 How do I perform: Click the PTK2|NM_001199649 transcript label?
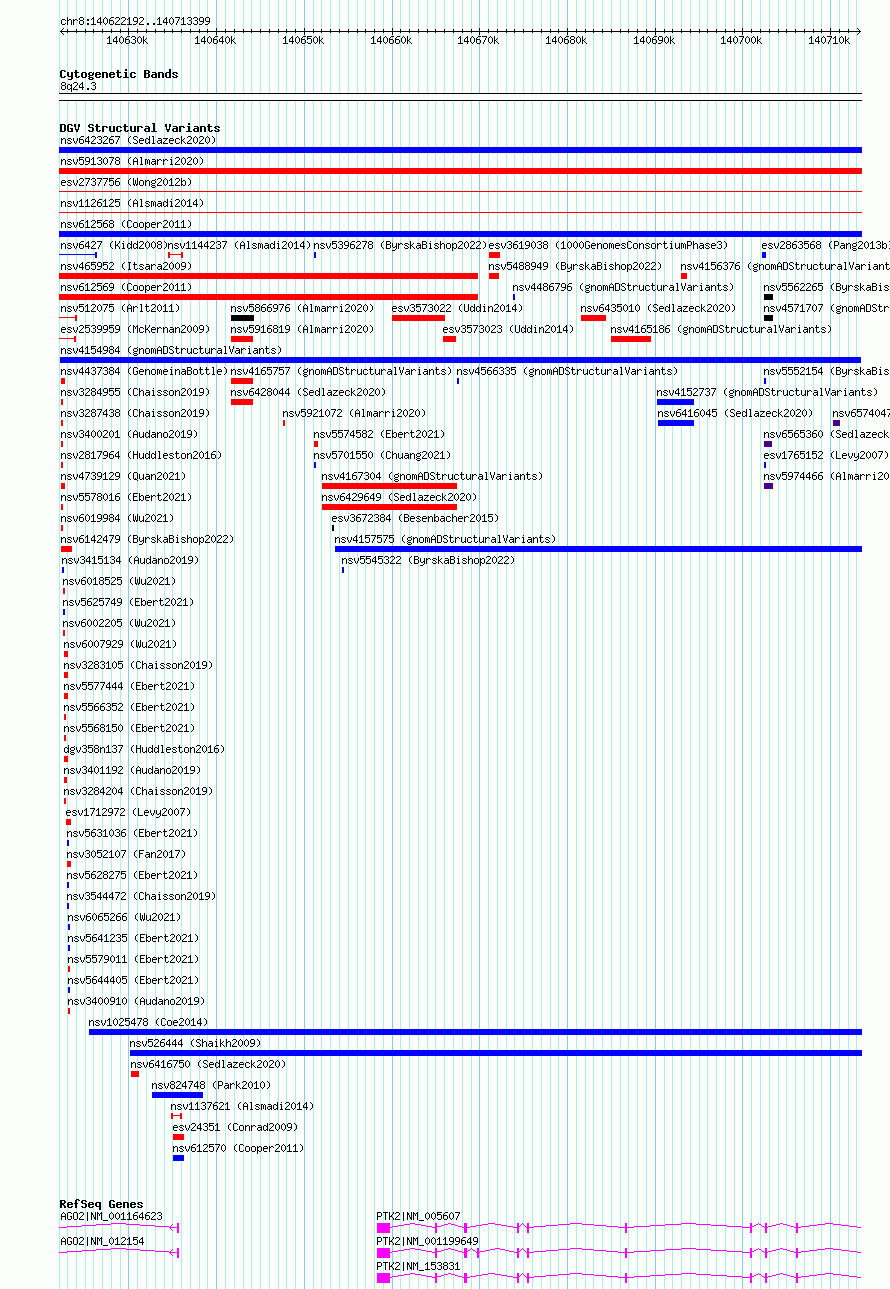pos(428,1241)
